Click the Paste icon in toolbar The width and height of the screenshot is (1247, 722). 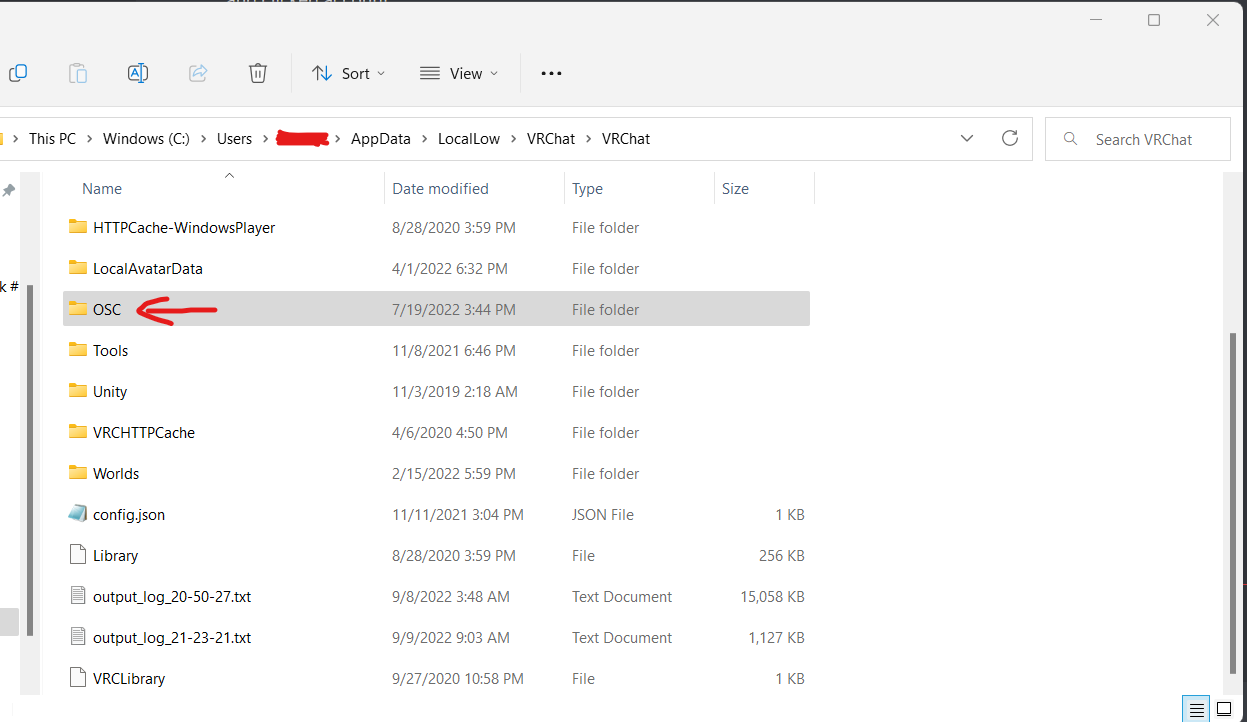click(x=78, y=73)
